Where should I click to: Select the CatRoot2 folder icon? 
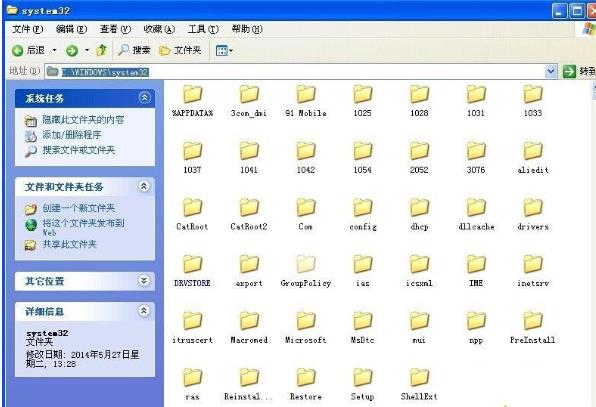tap(249, 207)
